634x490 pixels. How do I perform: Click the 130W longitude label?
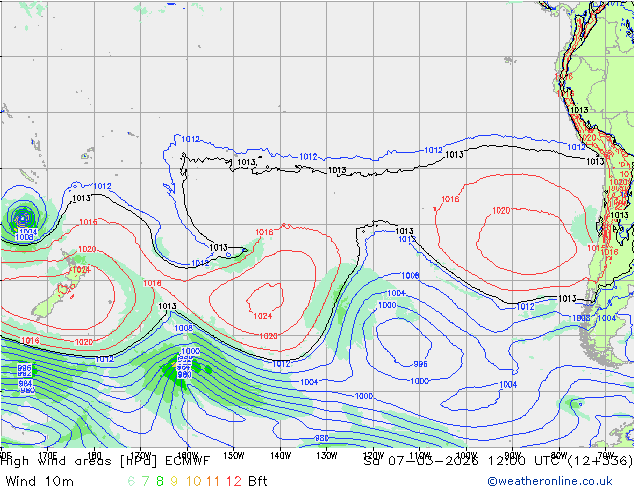pos(326,456)
